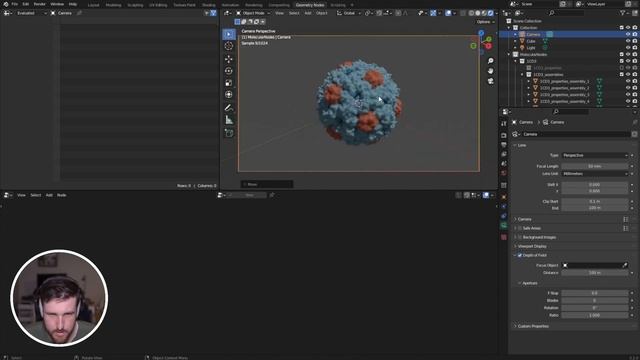The height and width of the screenshot is (360, 640).
Task: Open the node editor Add menu
Action: point(49,195)
